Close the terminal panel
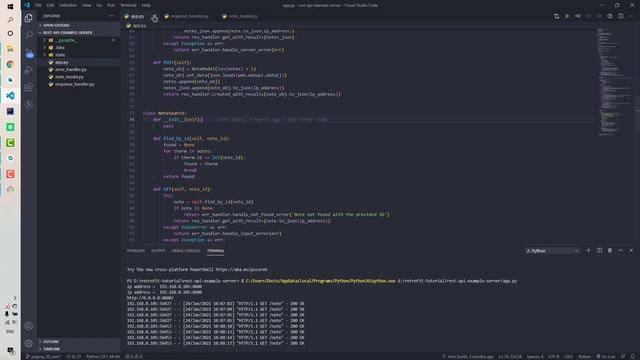640x360 pixels. coord(631,251)
